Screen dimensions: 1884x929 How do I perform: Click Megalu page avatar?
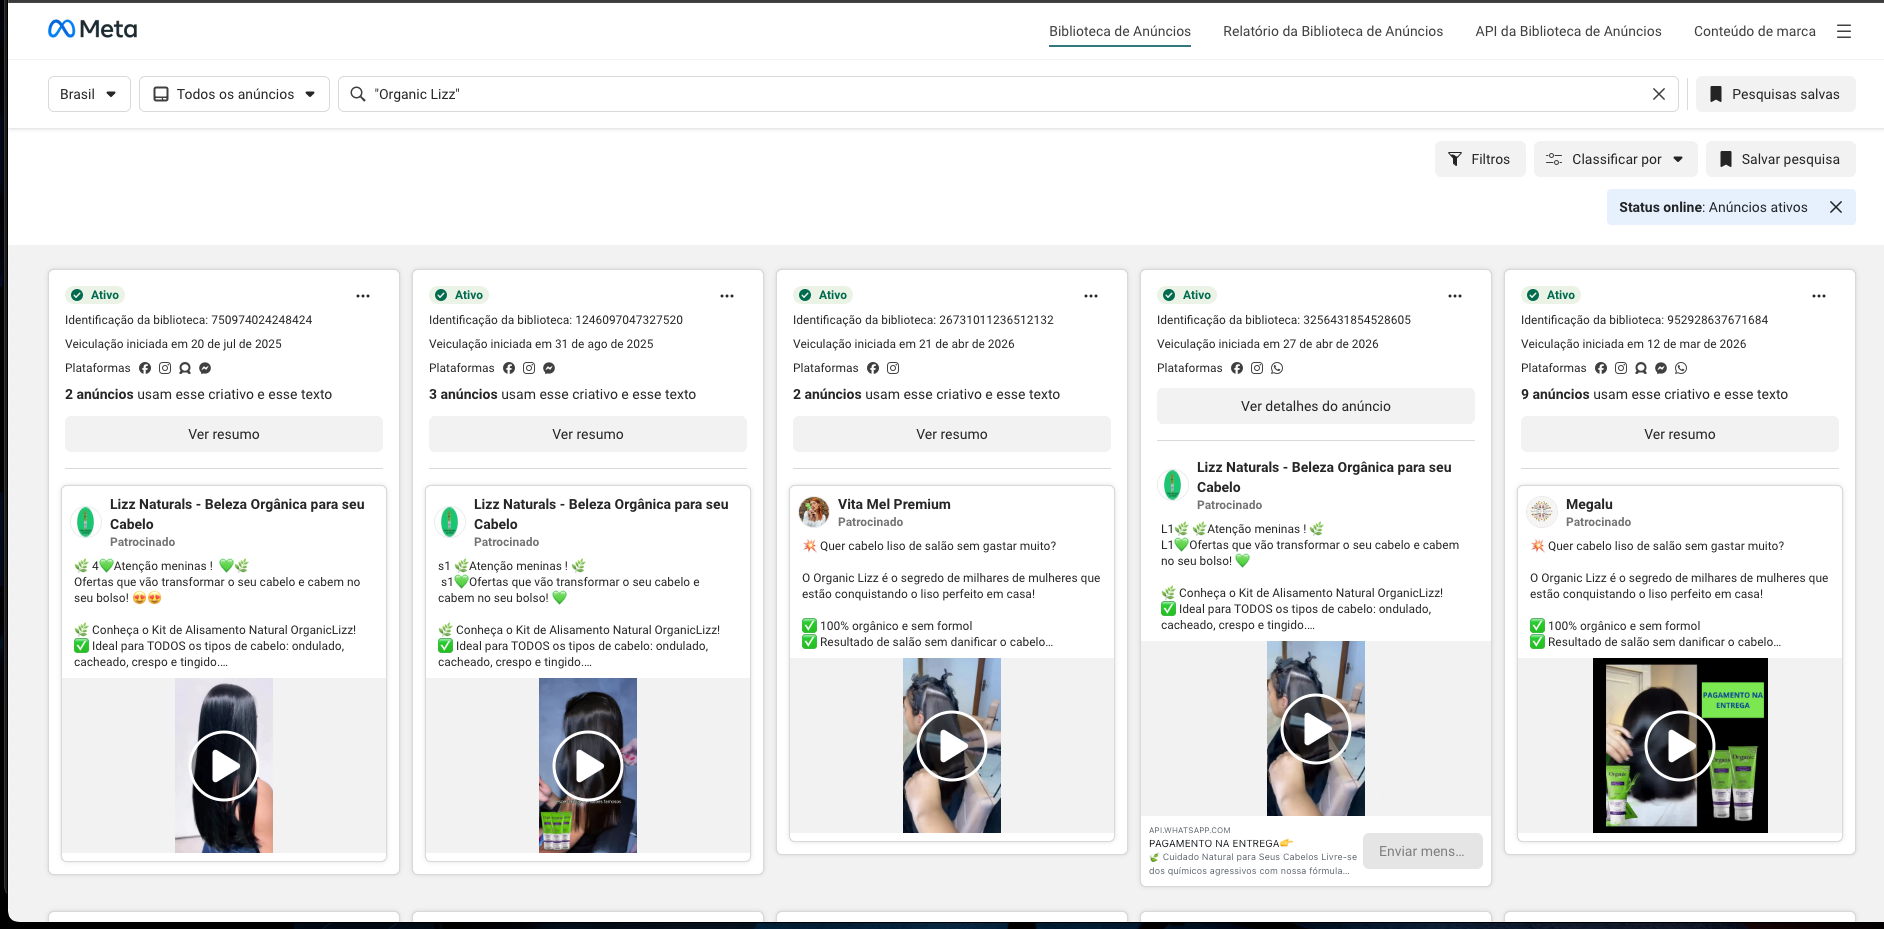coord(1542,511)
